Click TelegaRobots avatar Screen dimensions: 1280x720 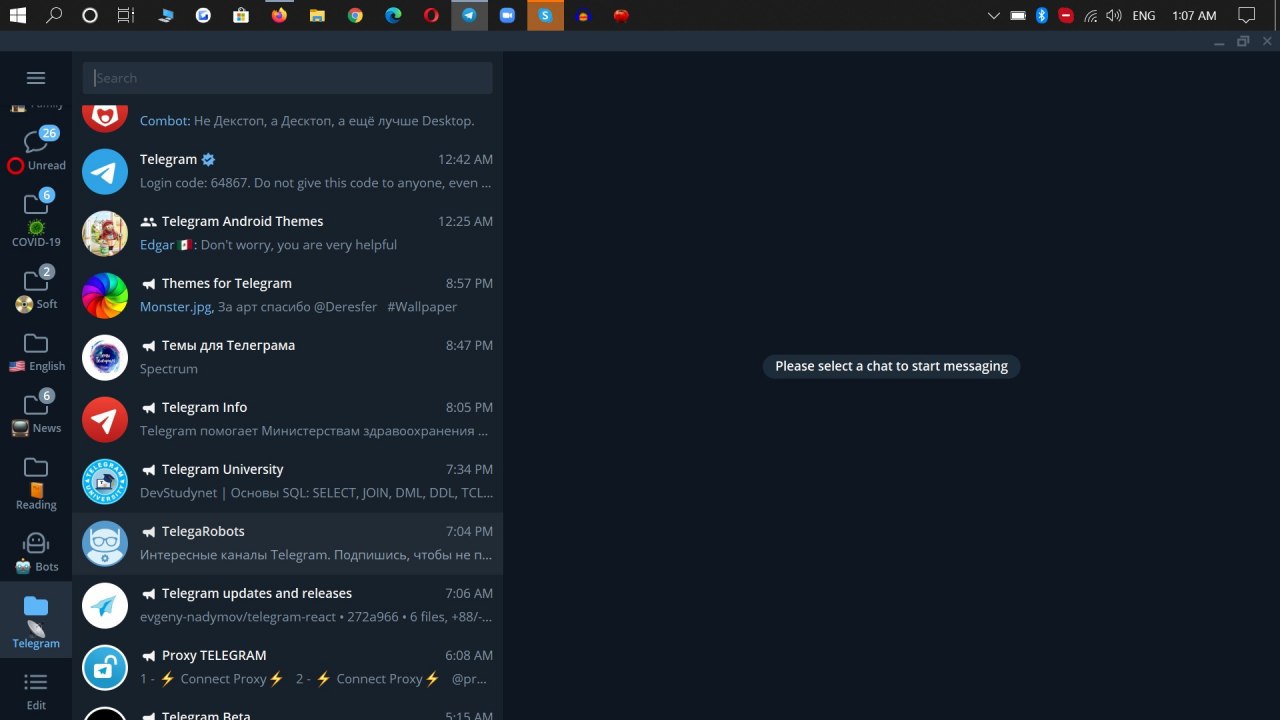pyautogui.click(x=105, y=543)
